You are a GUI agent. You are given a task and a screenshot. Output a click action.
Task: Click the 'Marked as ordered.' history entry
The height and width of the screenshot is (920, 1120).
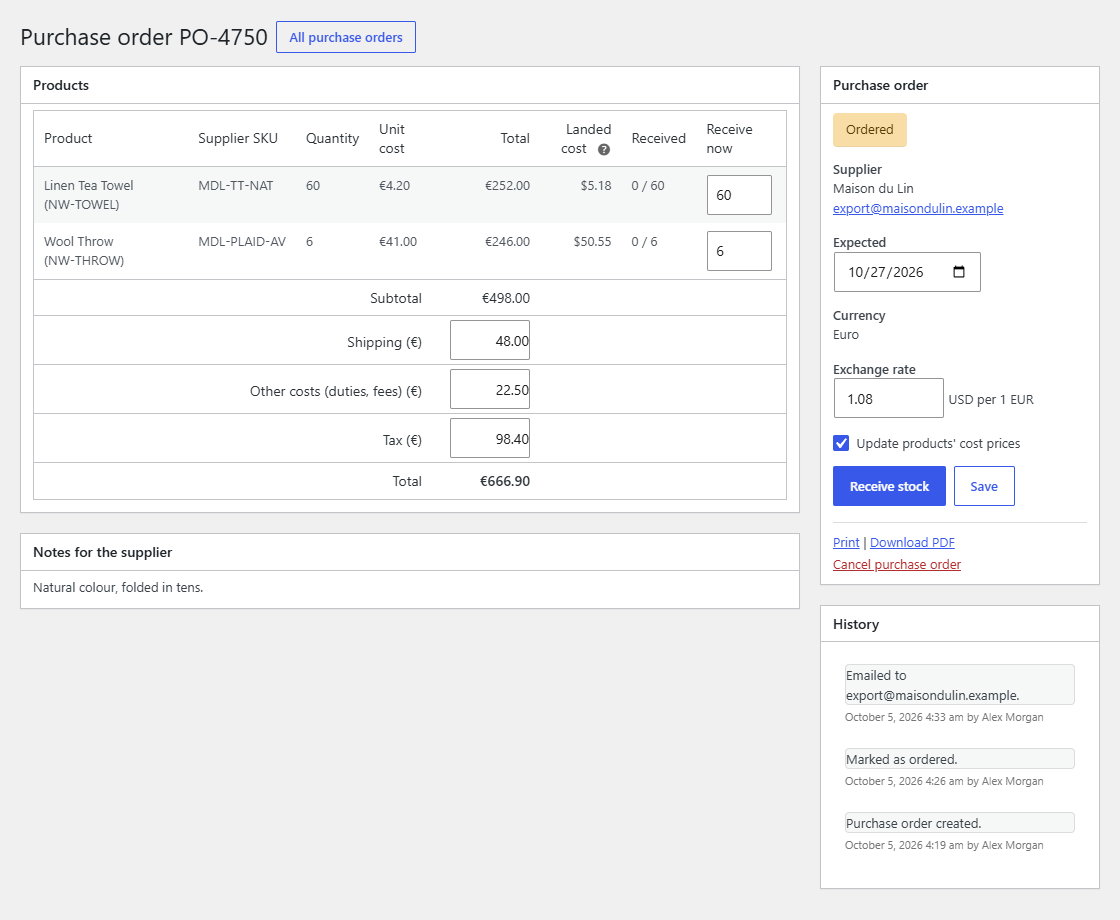tap(959, 759)
